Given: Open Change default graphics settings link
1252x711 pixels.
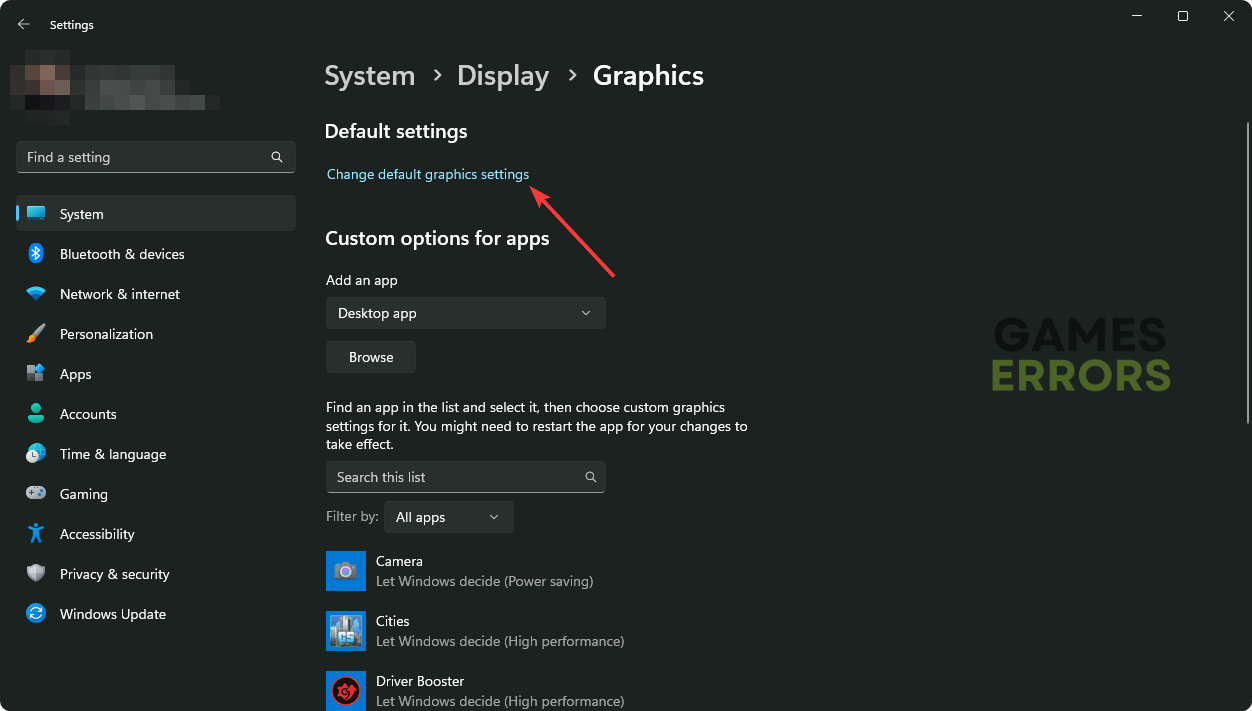Looking at the screenshot, I should [428, 174].
